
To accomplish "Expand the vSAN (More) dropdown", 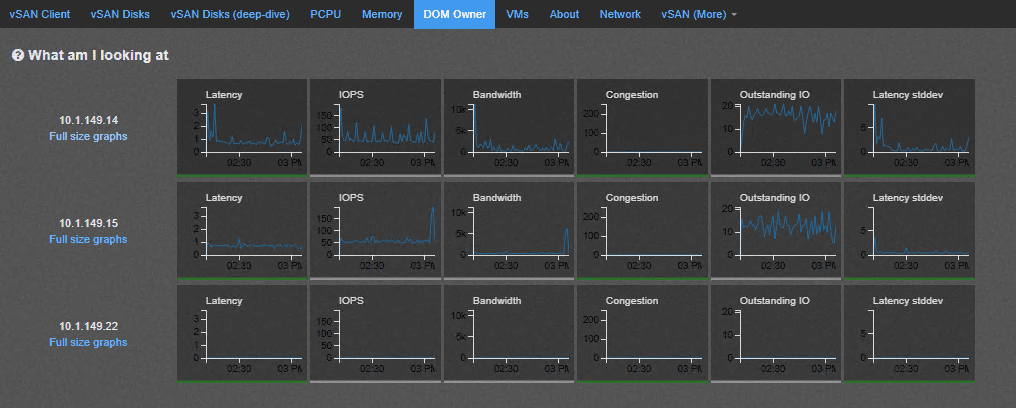I will [x=698, y=14].
